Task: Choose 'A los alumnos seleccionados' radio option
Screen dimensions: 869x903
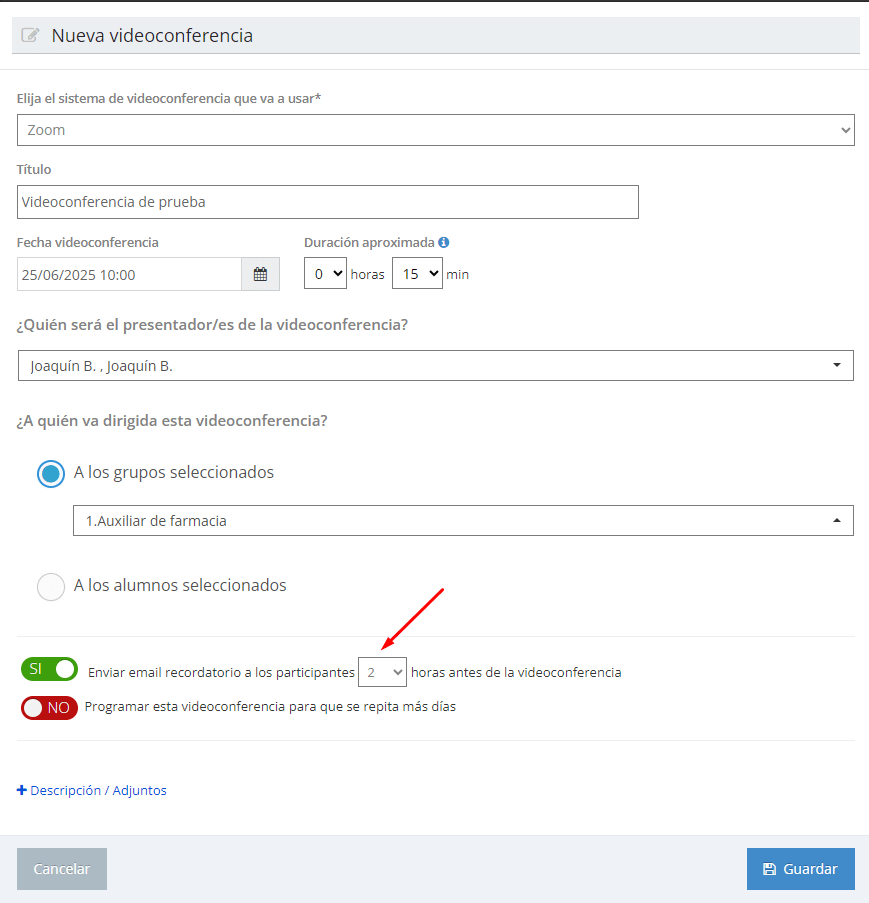Action: click(51, 586)
